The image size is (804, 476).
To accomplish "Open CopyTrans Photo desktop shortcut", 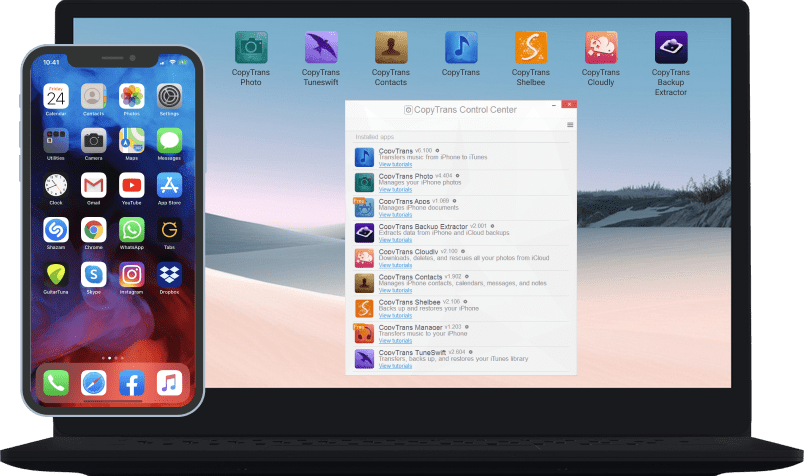I will click(251, 48).
